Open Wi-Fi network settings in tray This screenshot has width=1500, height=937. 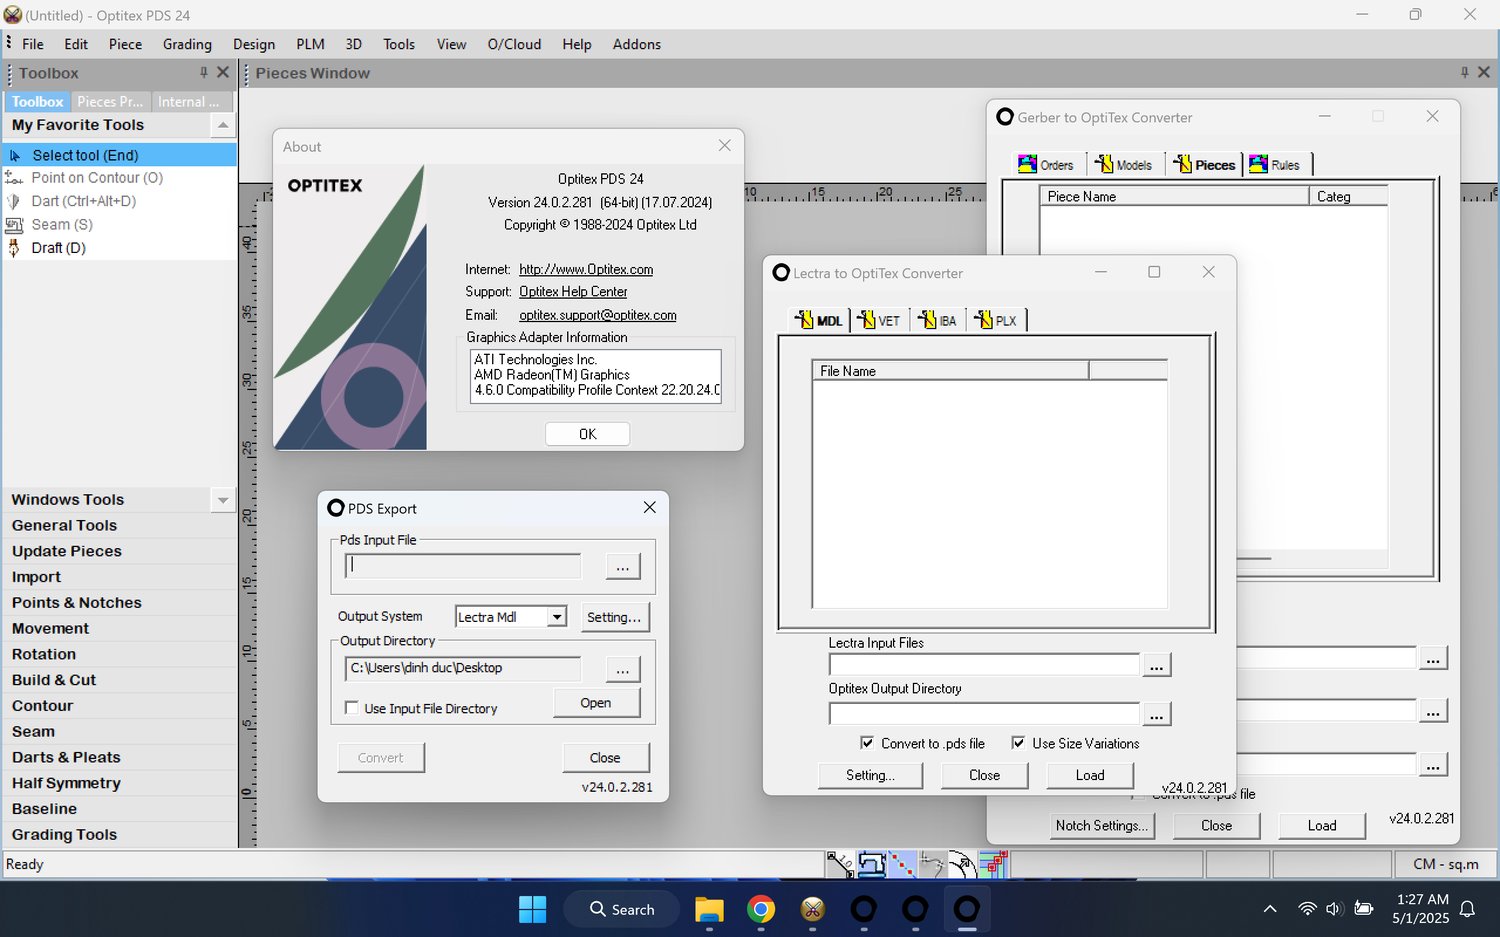(1307, 909)
